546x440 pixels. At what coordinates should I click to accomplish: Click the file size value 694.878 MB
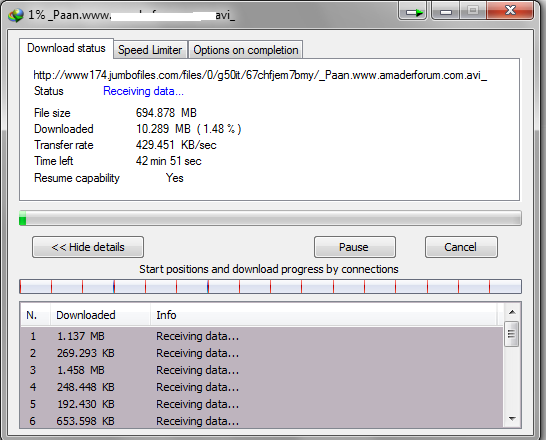pos(166,113)
